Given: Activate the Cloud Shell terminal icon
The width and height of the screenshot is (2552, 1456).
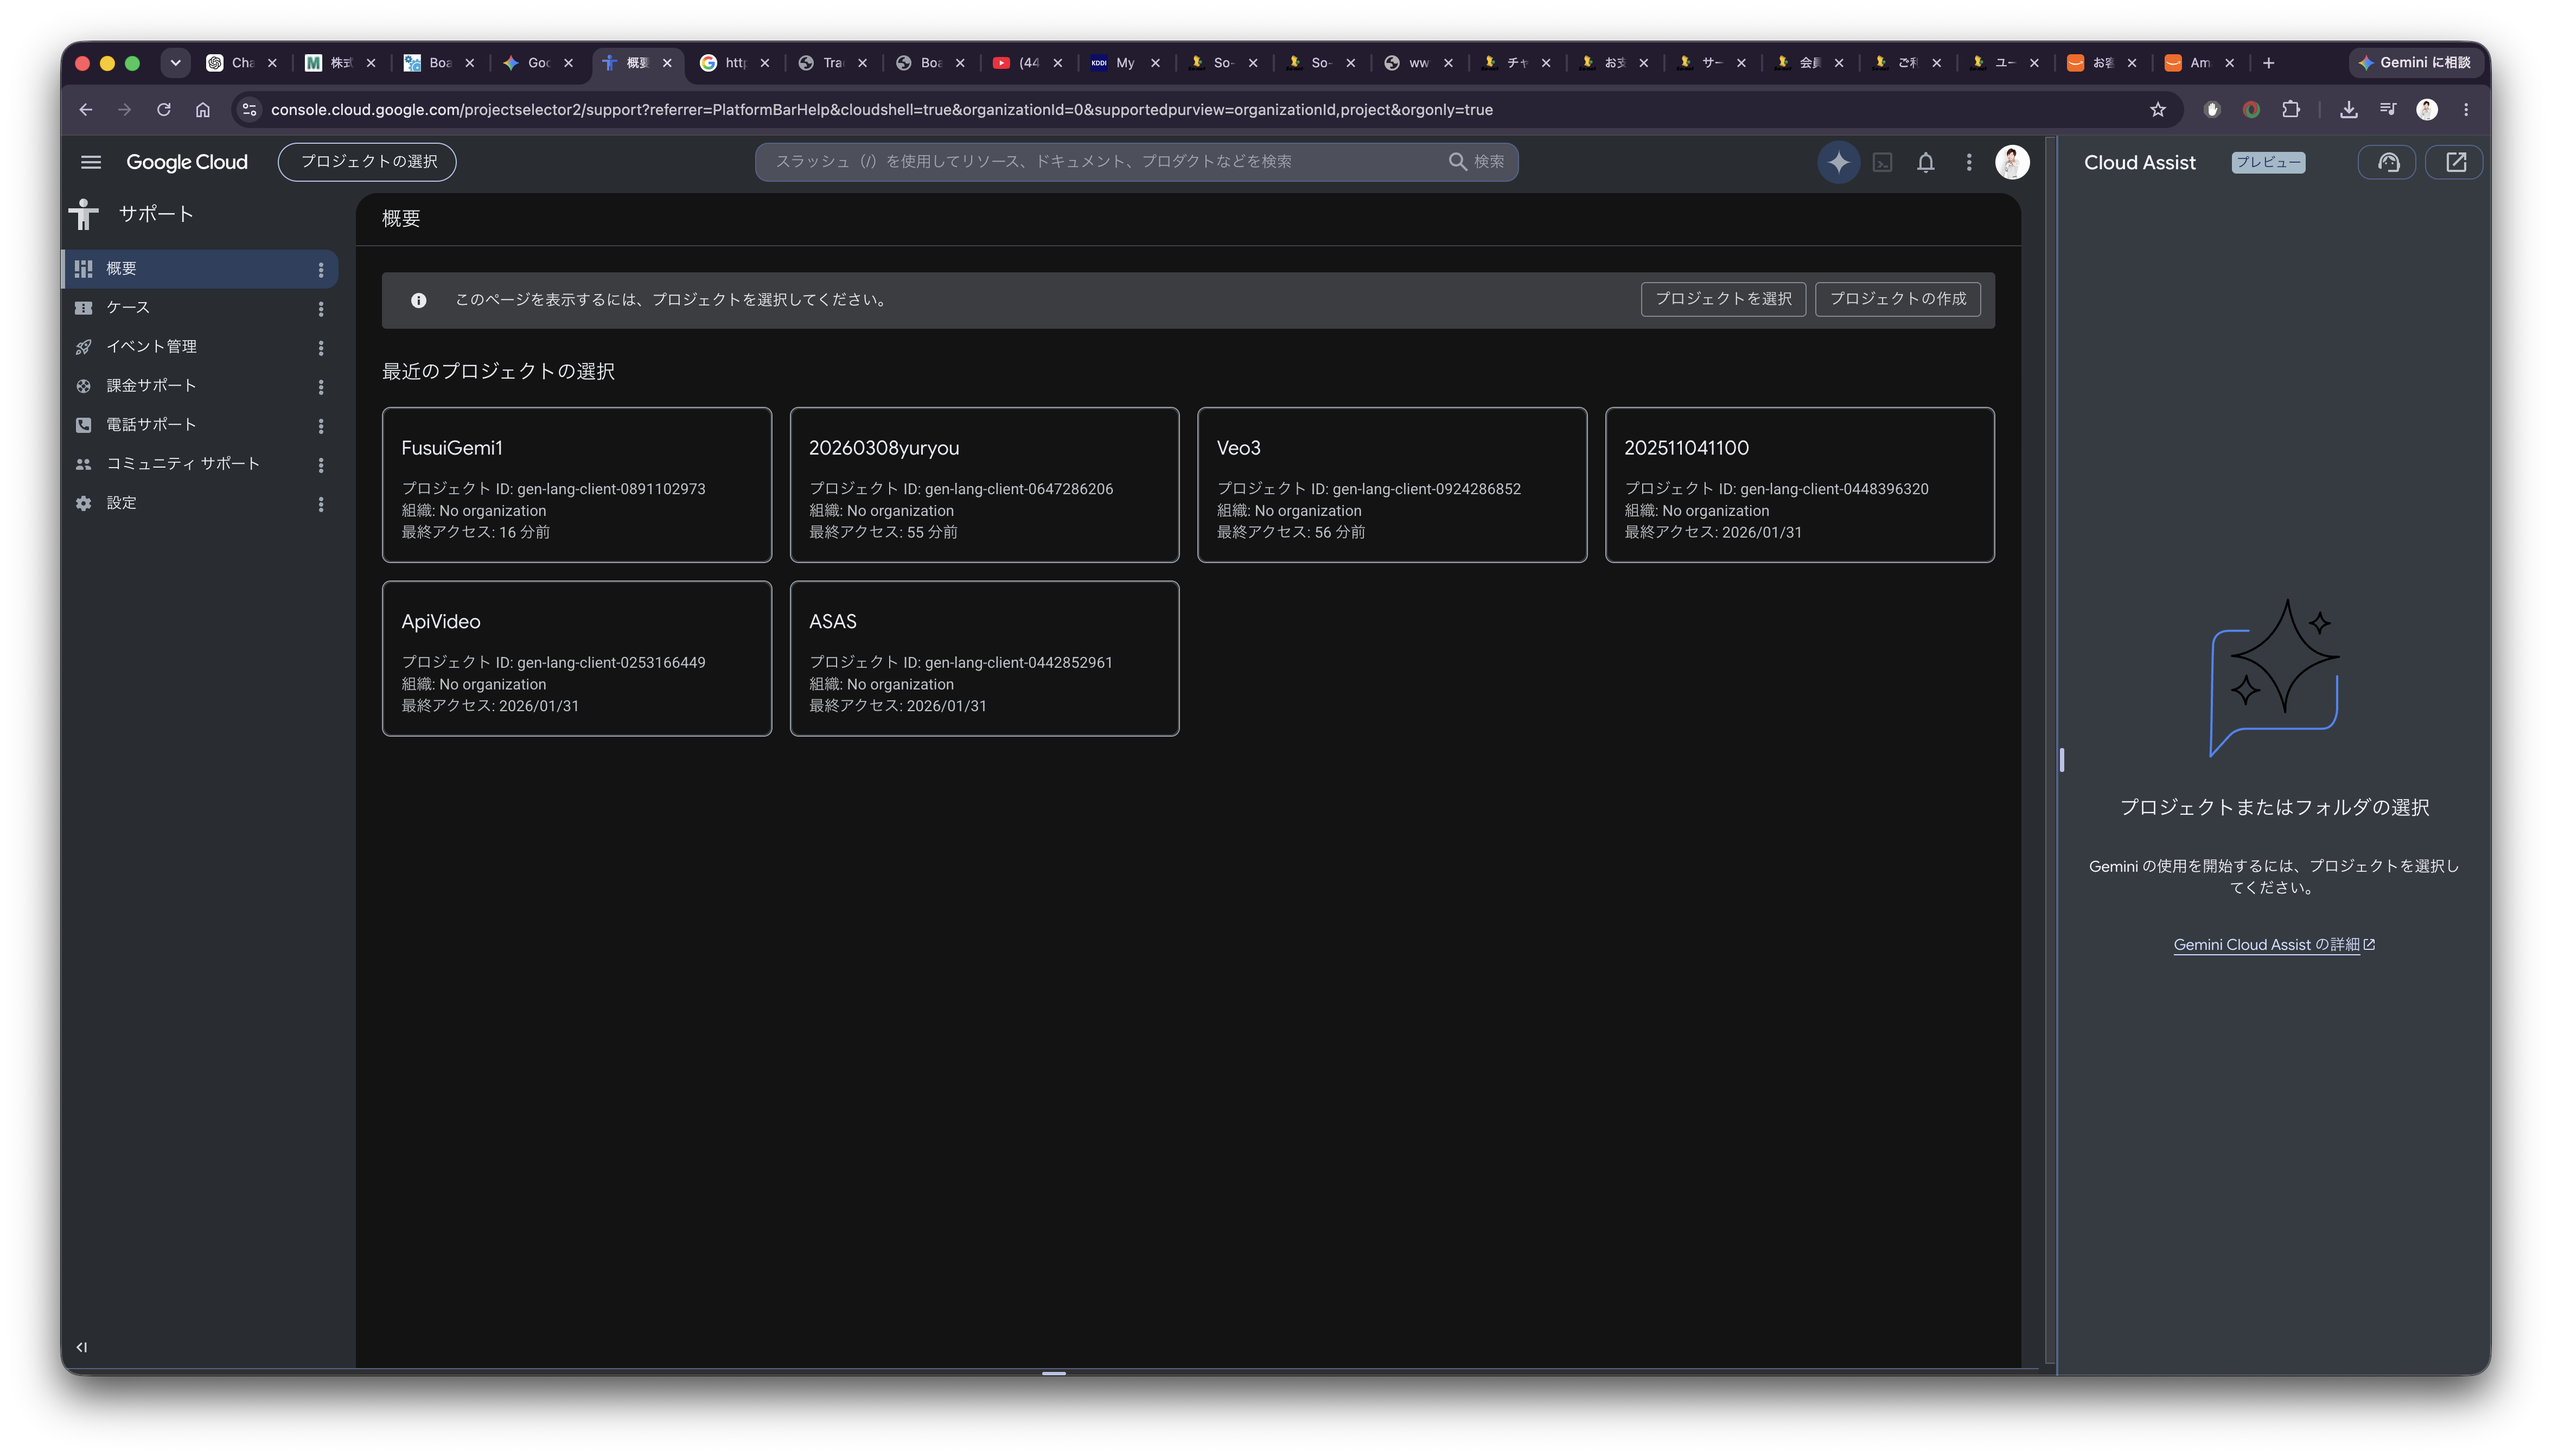Looking at the screenshot, I should [1882, 162].
